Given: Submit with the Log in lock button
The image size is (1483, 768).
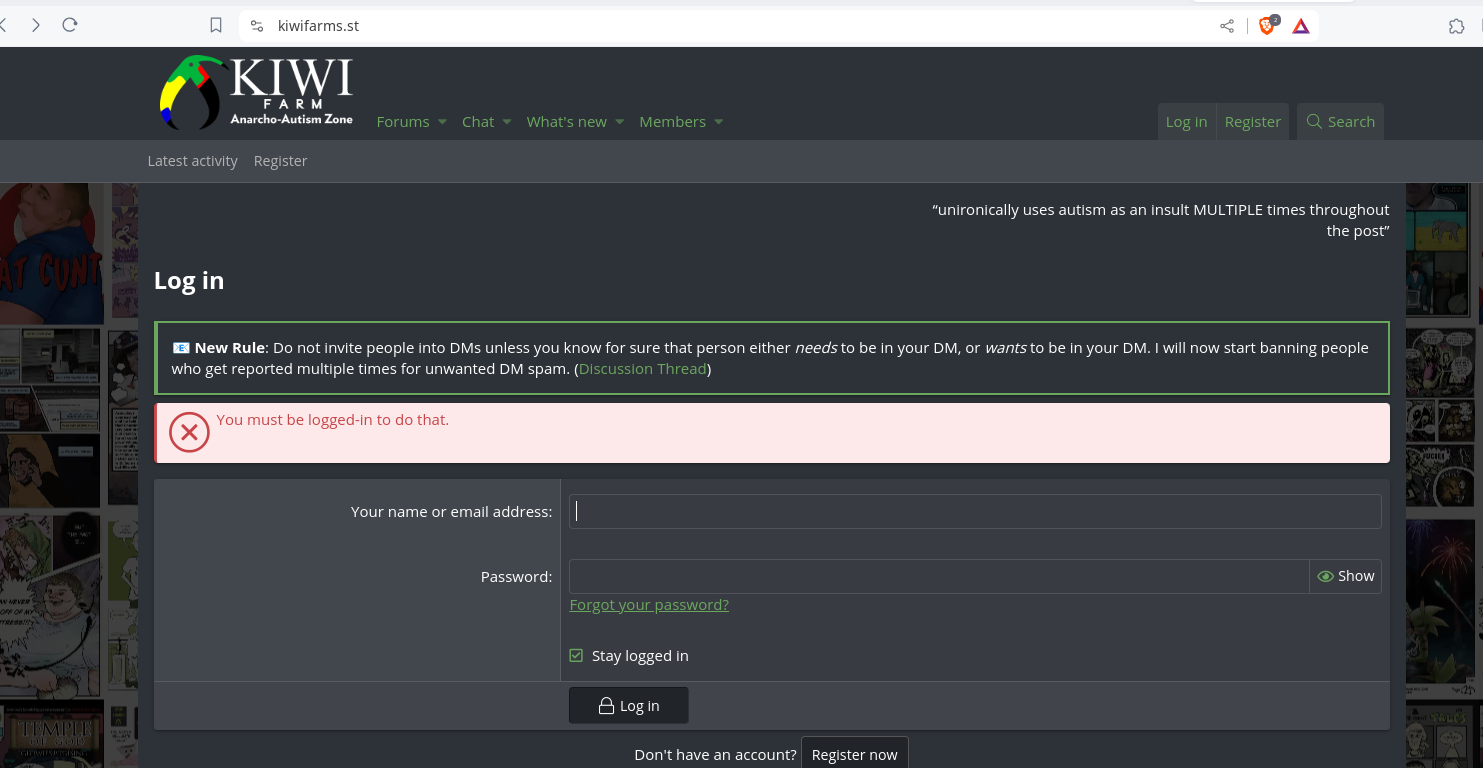Looking at the screenshot, I should pos(628,705).
